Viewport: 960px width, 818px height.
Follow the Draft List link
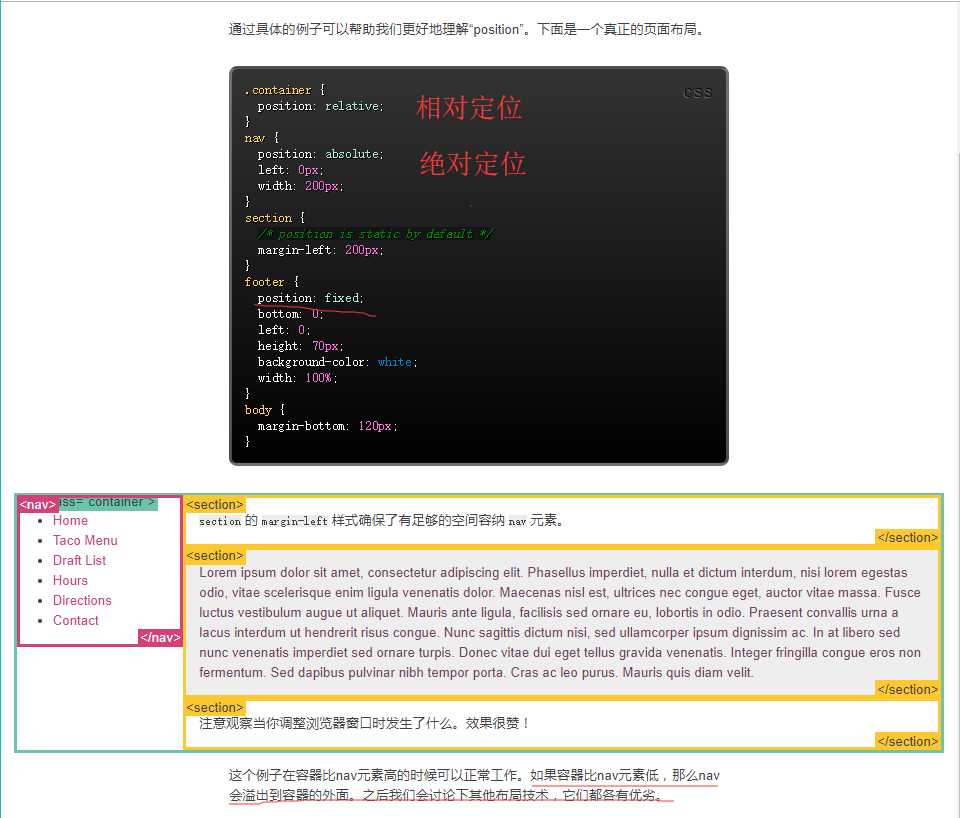tap(79, 560)
